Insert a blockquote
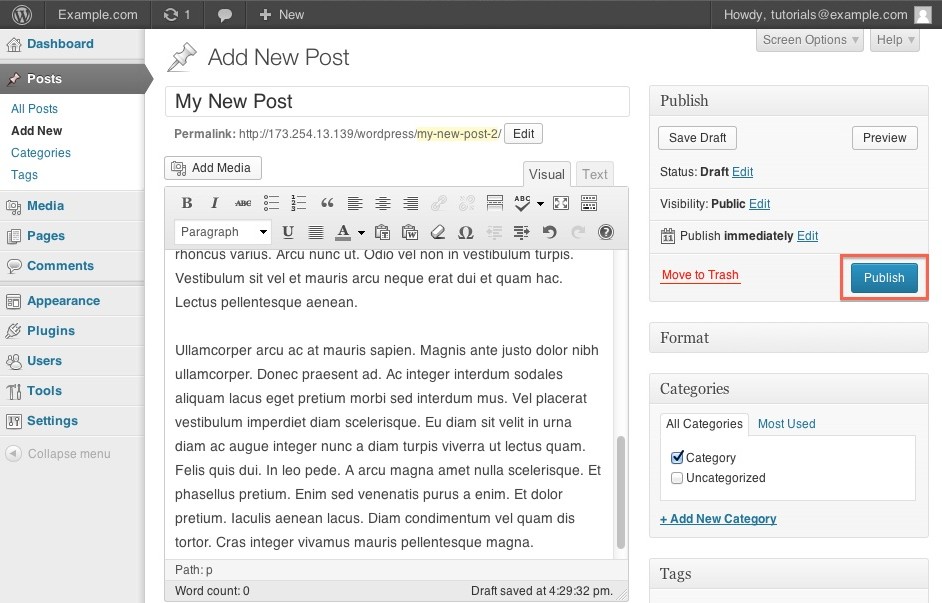The width and height of the screenshot is (942, 603). click(326, 203)
